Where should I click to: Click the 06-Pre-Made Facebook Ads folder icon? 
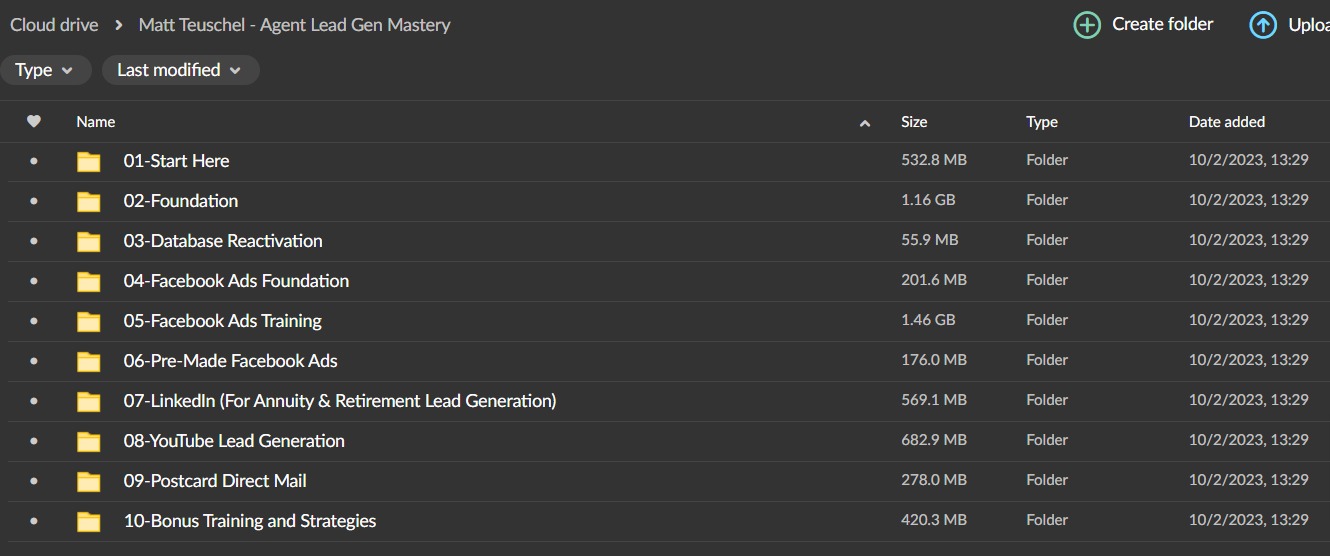coord(89,361)
